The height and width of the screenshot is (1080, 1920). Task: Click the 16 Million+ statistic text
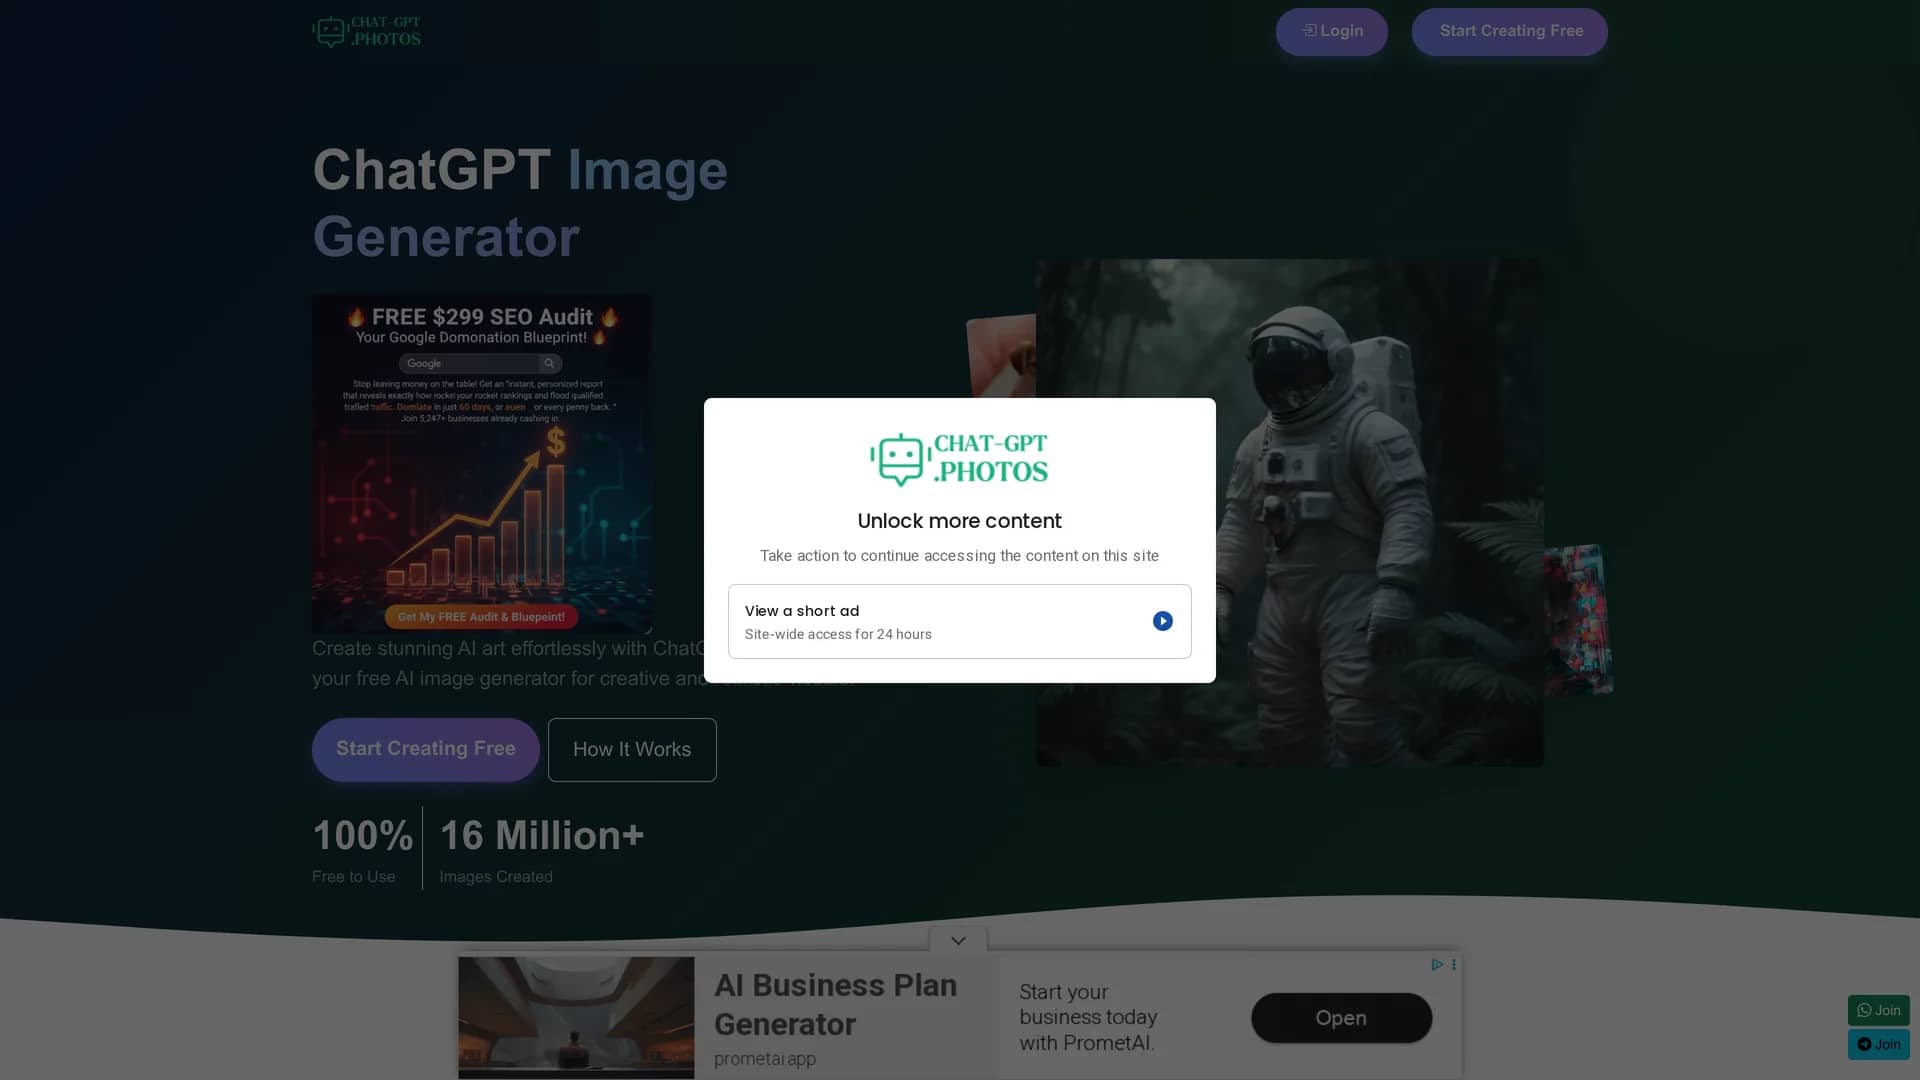pyautogui.click(x=542, y=836)
